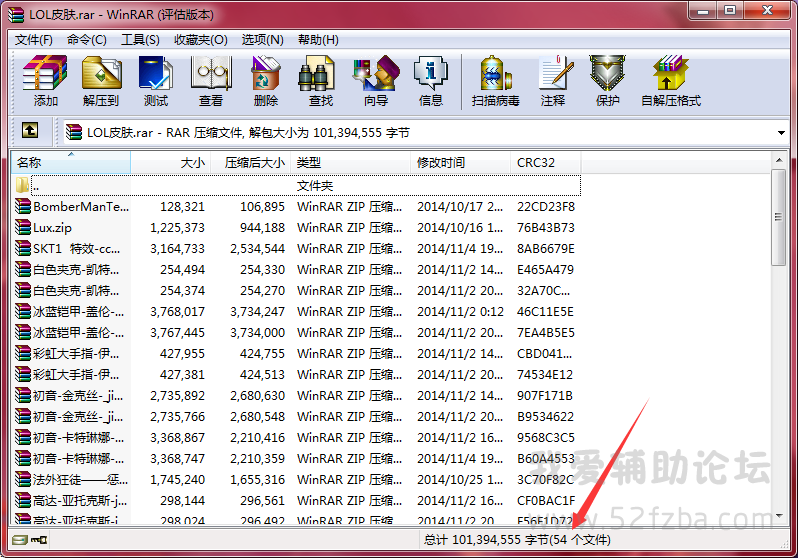
Task: Open the 查找 (Find) binoculars tool
Action: click(321, 81)
